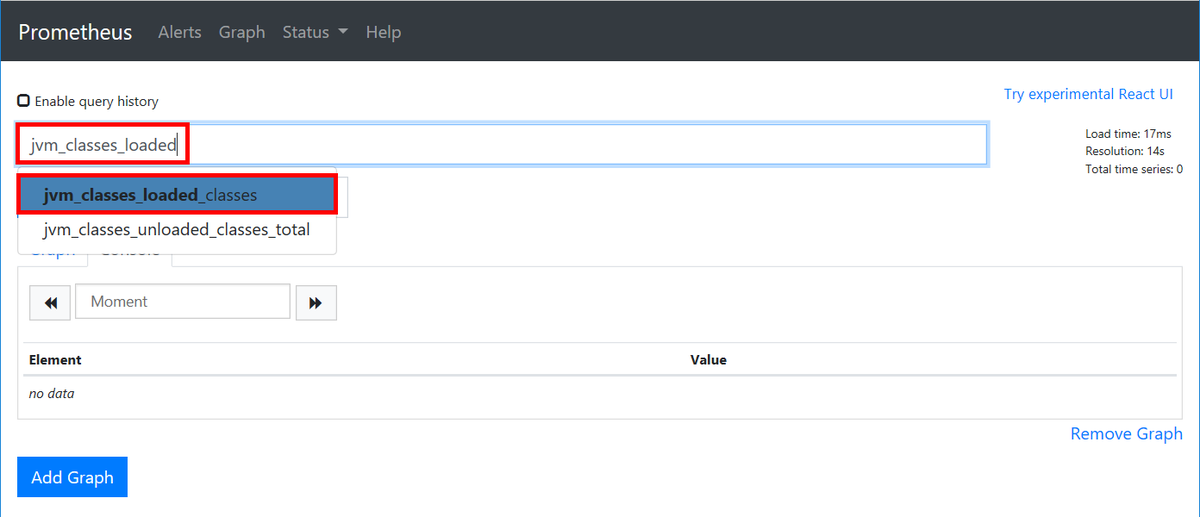The height and width of the screenshot is (517, 1200).
Task: Try the experimental React UI link
Action: 1088,94
